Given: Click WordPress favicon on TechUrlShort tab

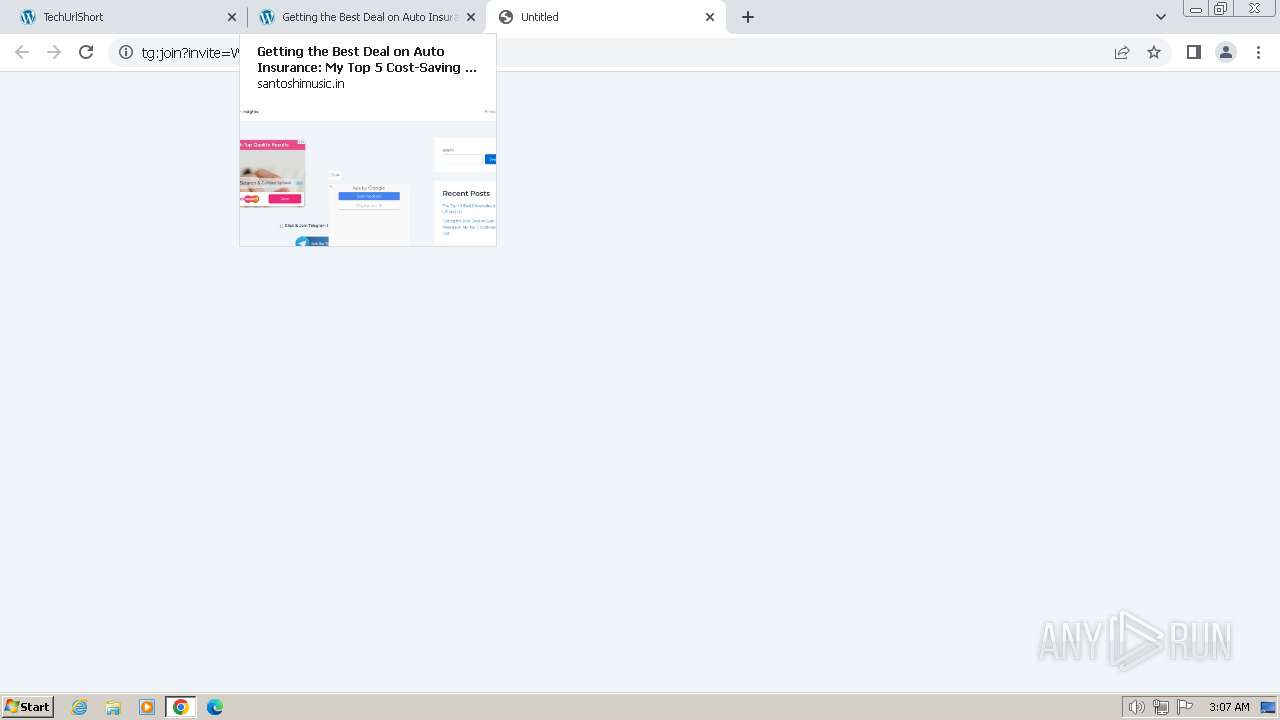Looking at the screenshot, I should point(28,17).
